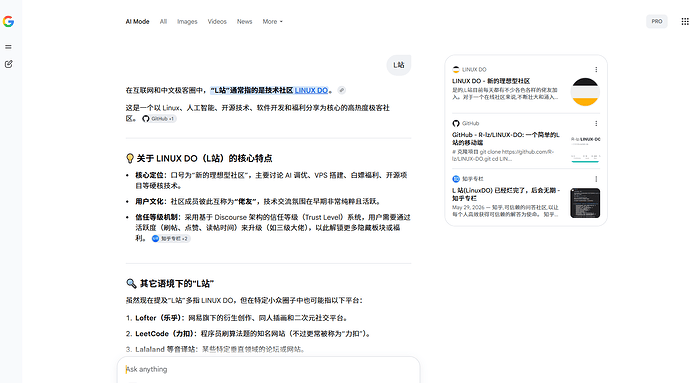Switch to the All tab
This screenshot has height=383, width=690.
click(x=163, y=22)
